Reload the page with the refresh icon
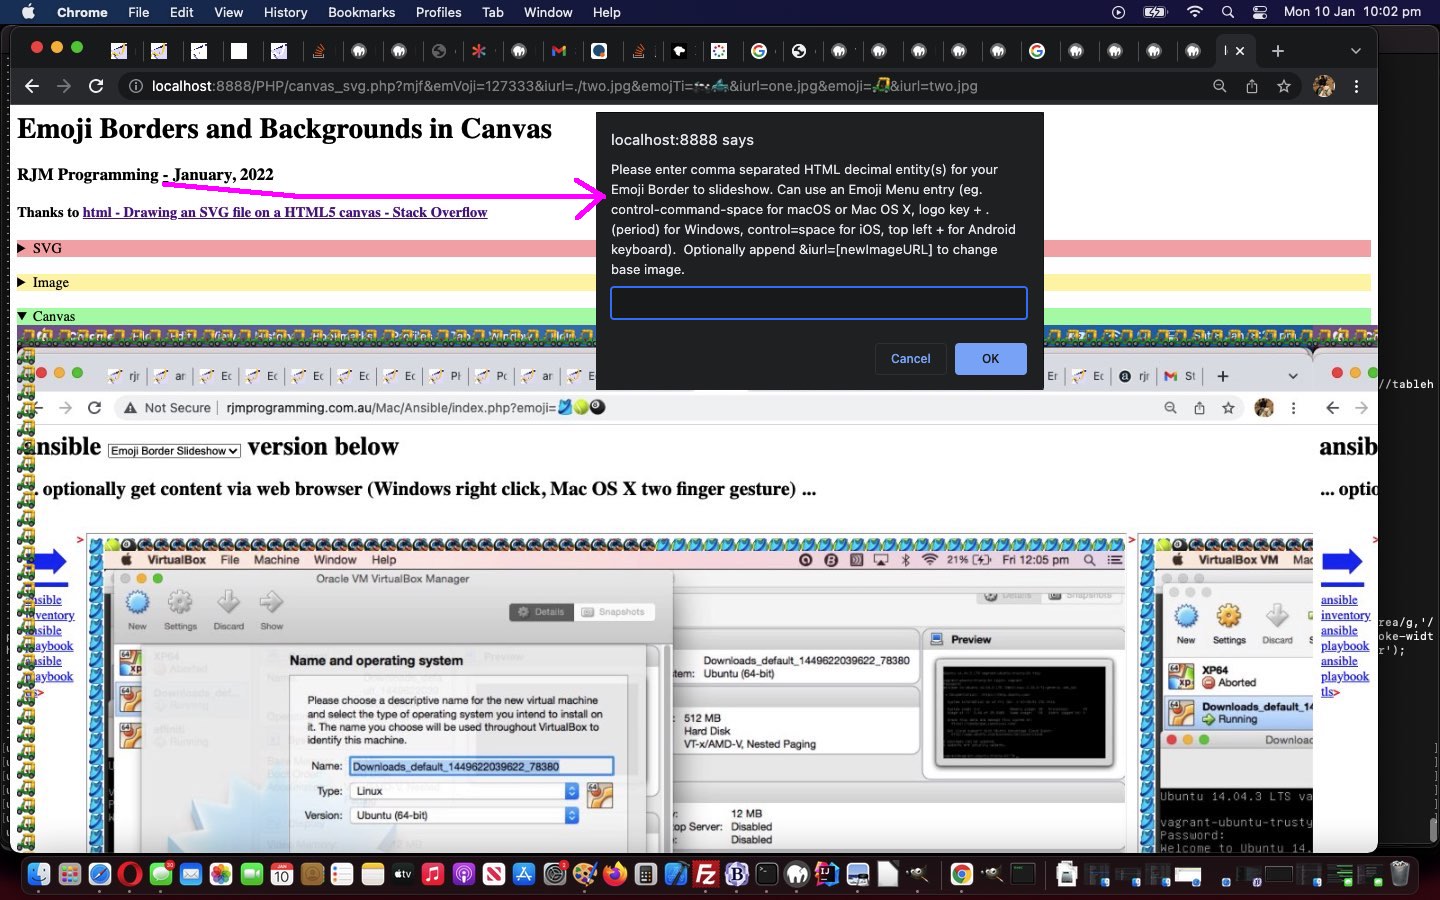Image resolution: width=1440 pixels, height=900 pixels. click(96, 86)
